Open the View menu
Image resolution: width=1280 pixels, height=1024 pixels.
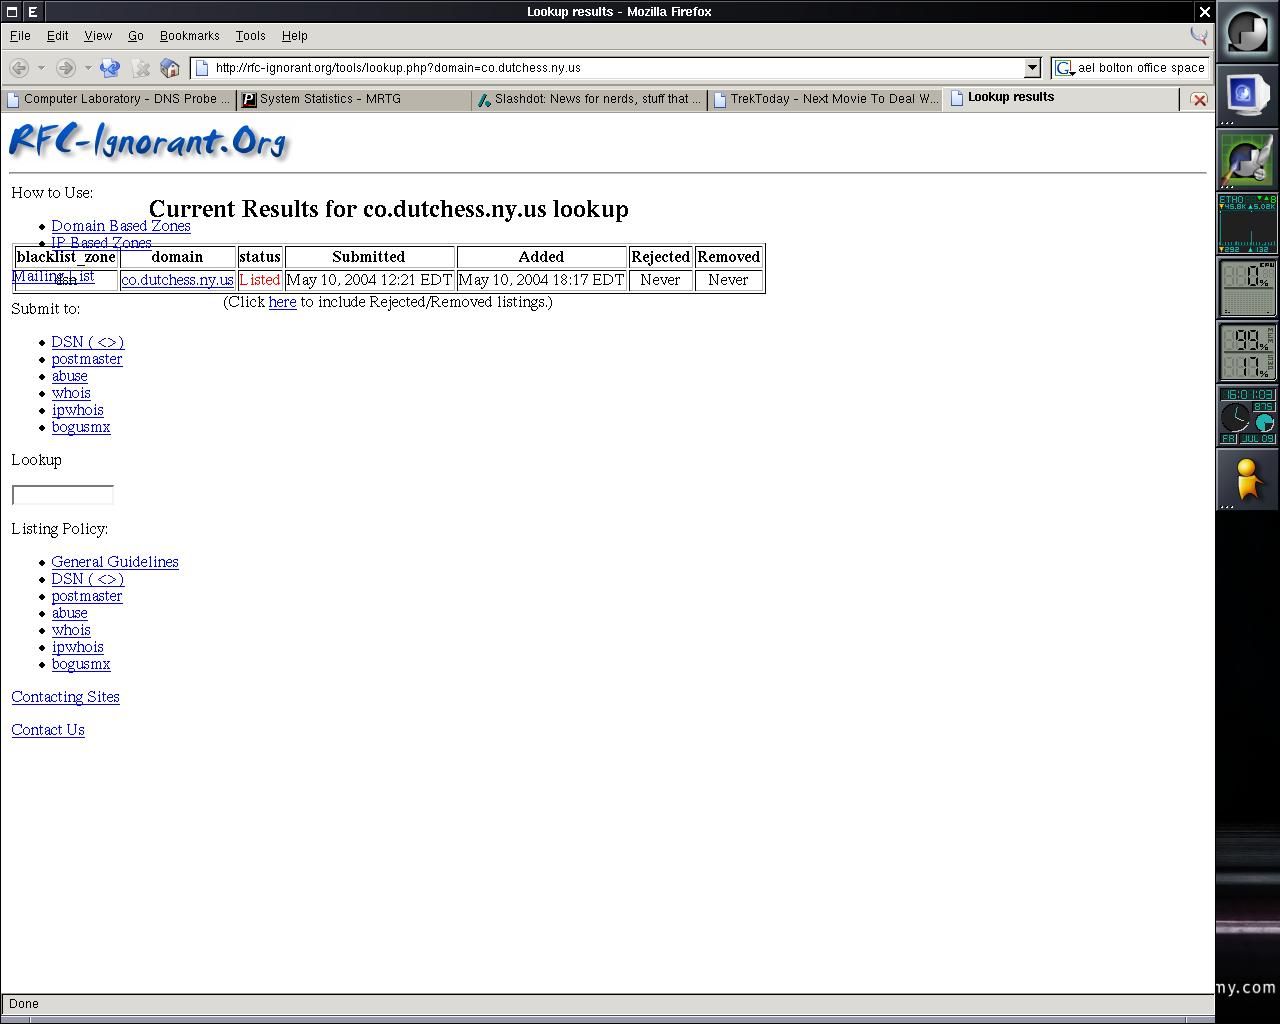pos(98,35)
